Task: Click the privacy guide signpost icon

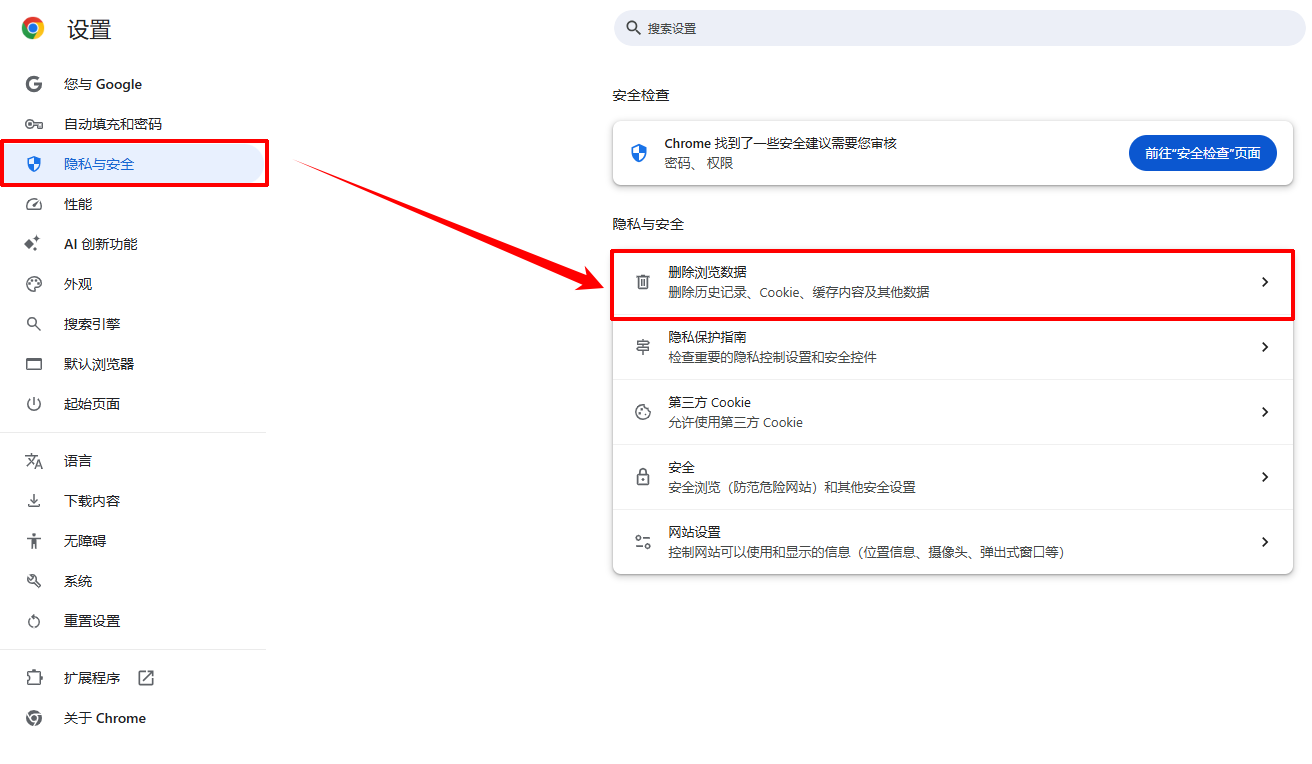Action: (x=643, y=347)
